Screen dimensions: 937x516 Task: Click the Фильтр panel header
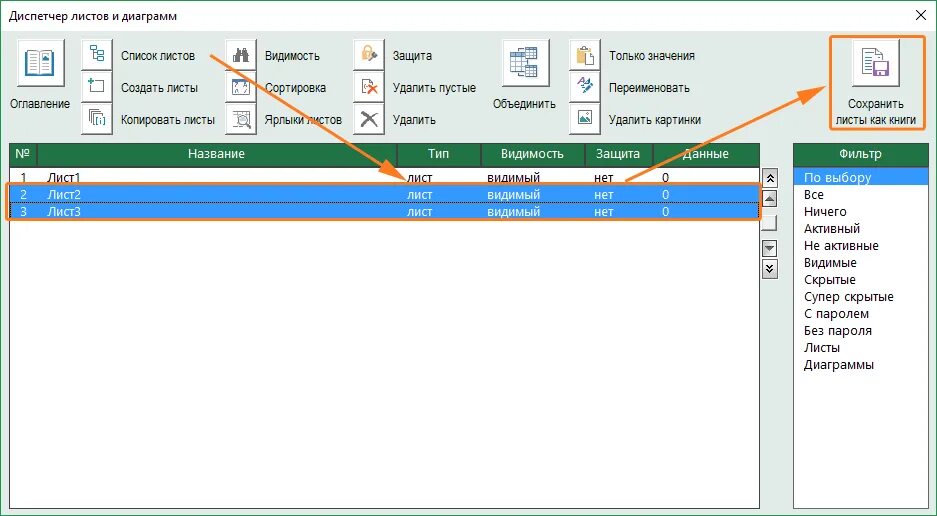861,154
